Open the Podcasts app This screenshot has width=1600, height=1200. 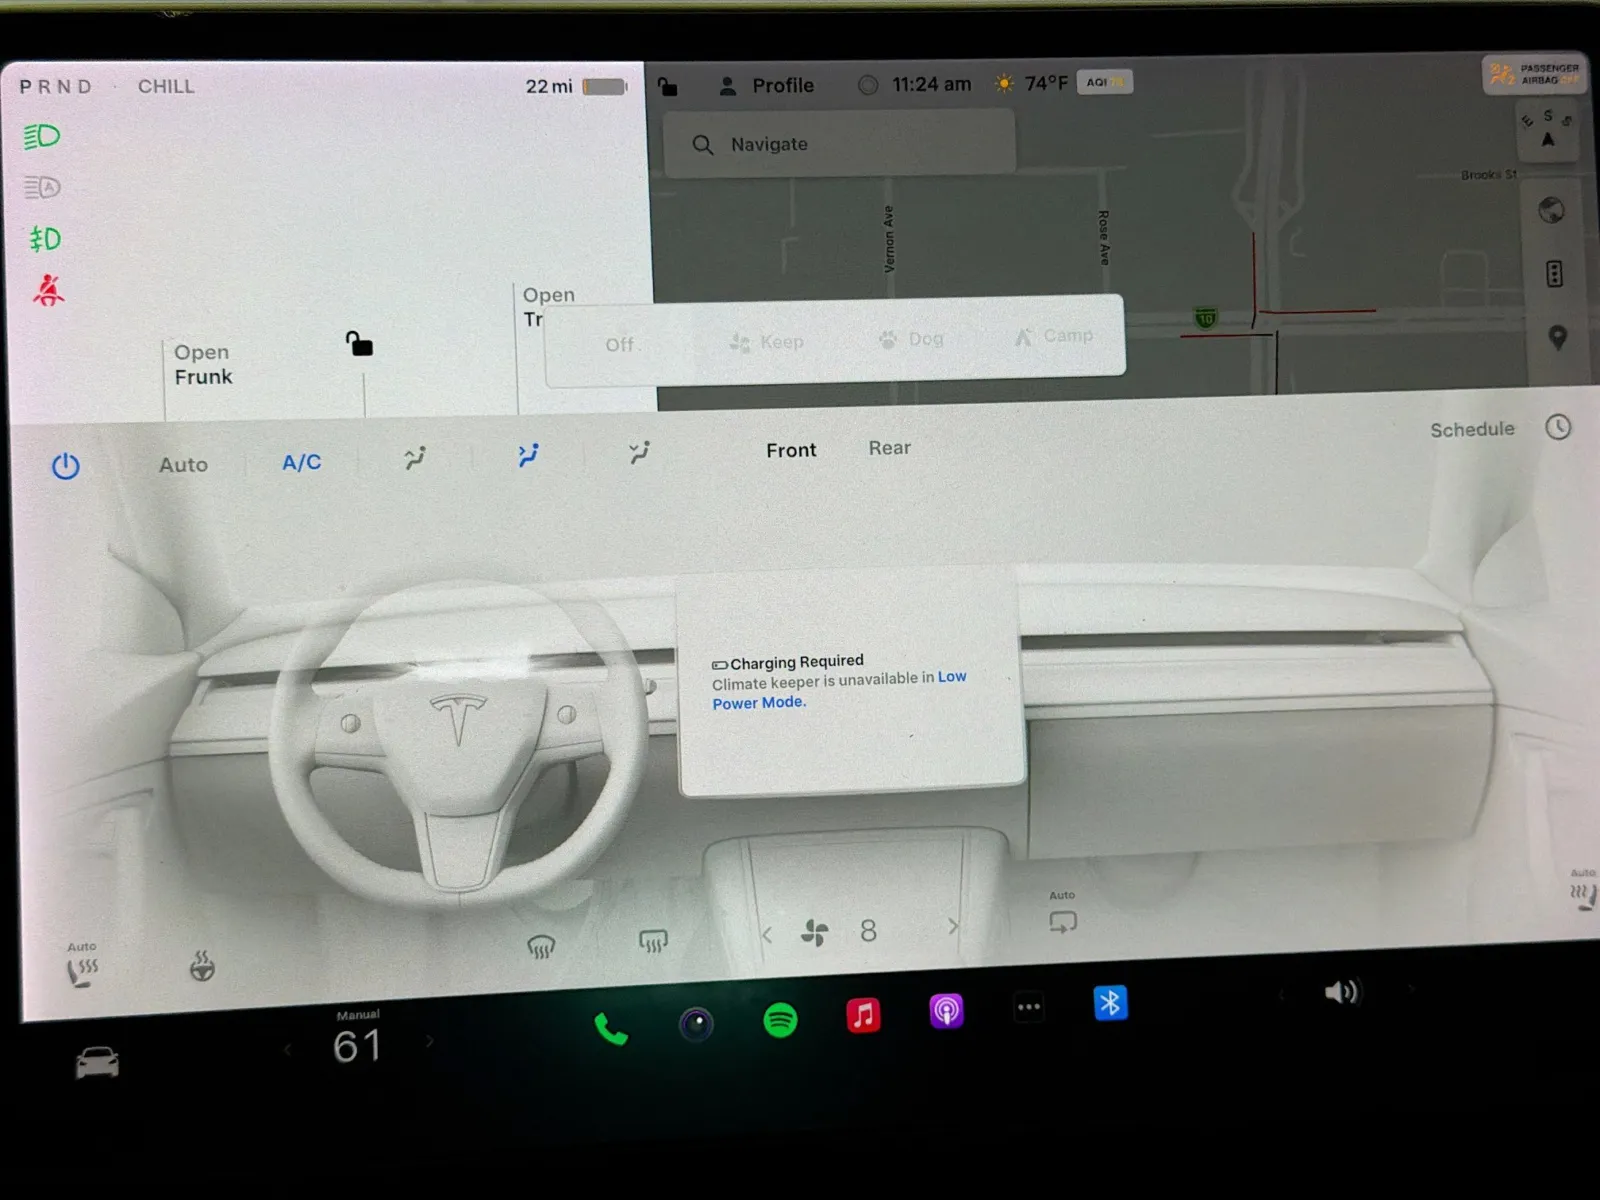[x=946, y=1011]
